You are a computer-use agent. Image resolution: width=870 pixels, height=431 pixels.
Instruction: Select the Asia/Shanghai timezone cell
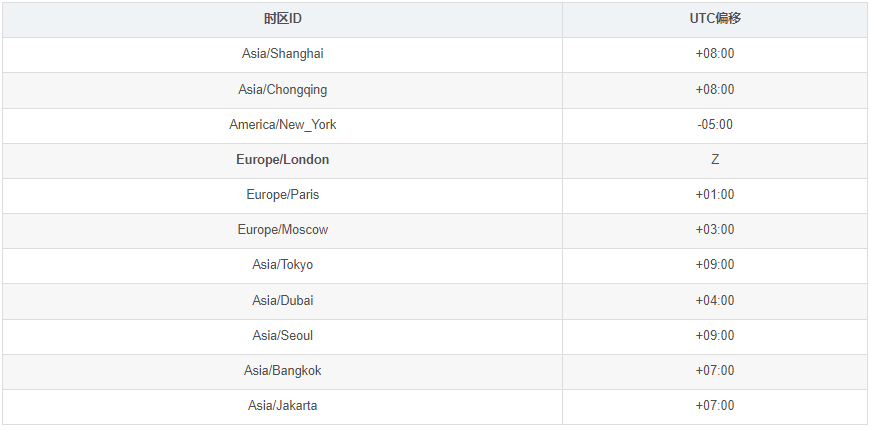click(x=283, y=54)
